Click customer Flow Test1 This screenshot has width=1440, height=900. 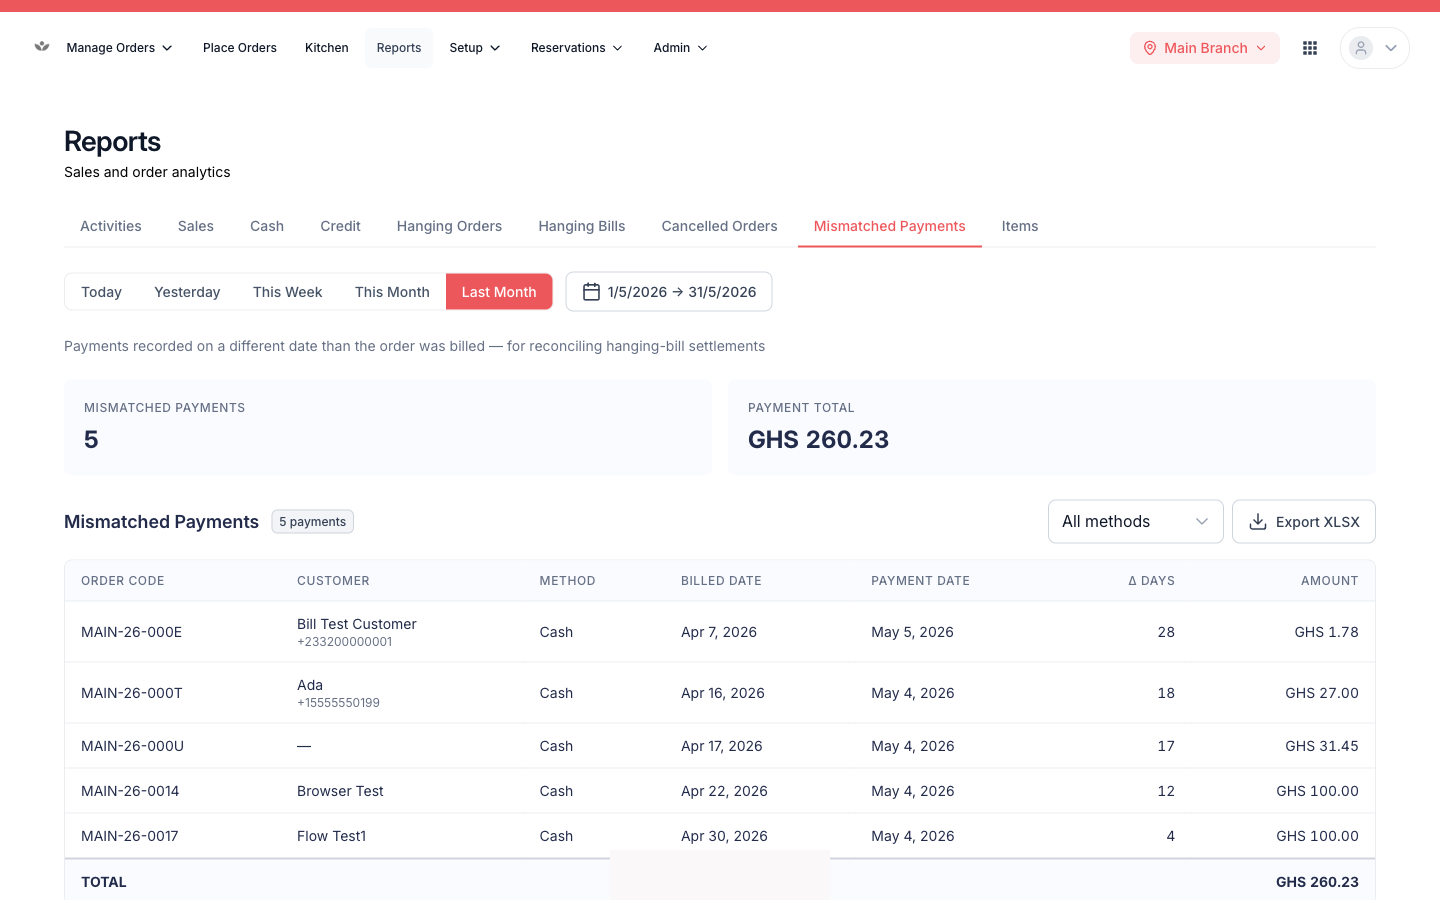[332, 836]
